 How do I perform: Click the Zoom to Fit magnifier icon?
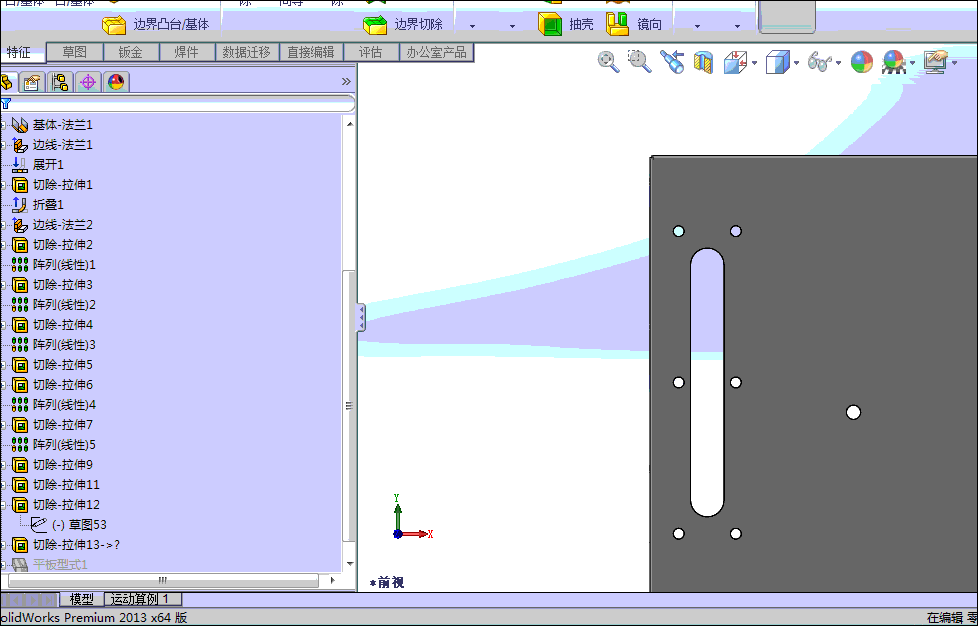click(608, 62)
